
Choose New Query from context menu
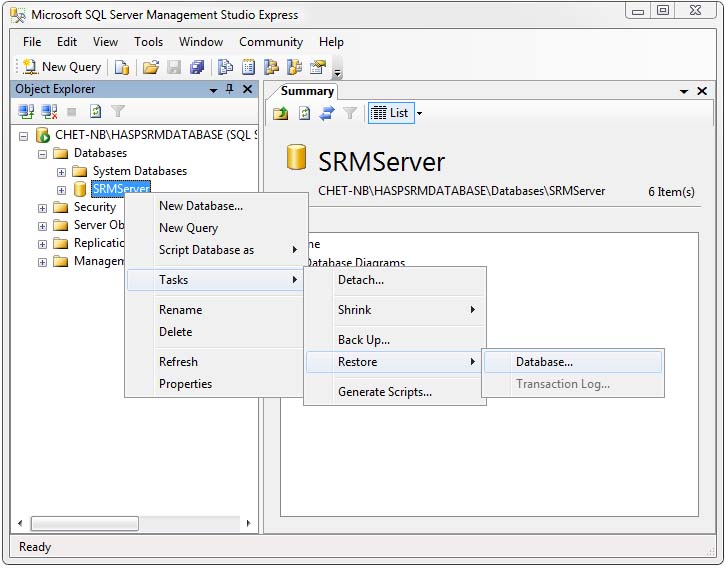pyautogui.click(x=215, y=228)
